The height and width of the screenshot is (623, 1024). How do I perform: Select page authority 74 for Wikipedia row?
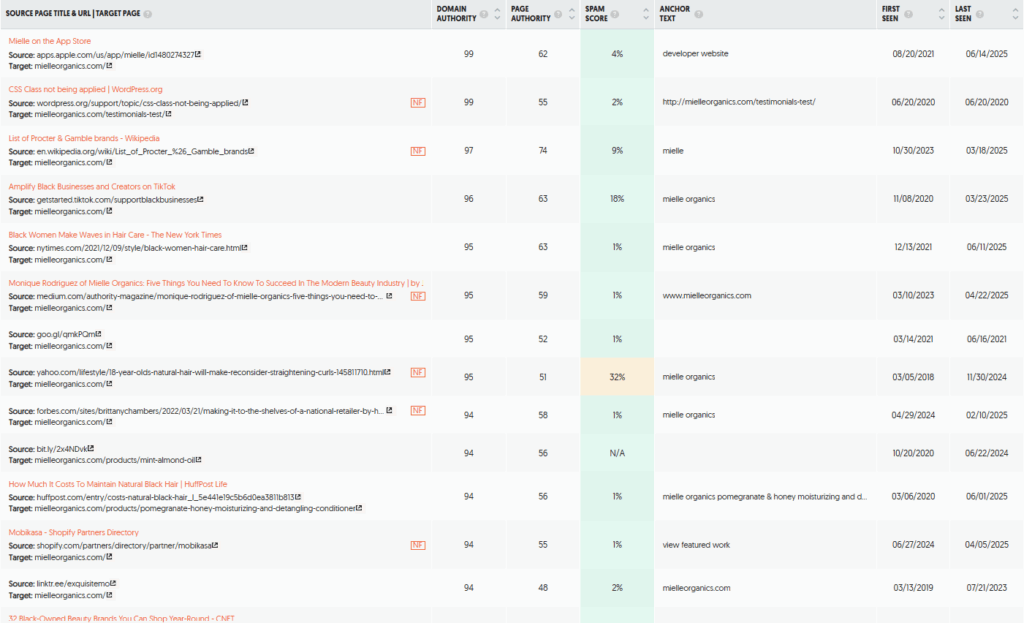543,150
